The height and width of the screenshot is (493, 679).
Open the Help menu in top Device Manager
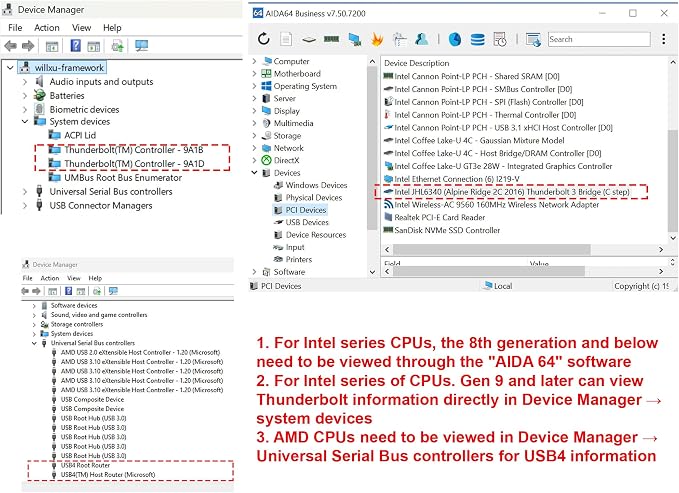pos(112,28)
